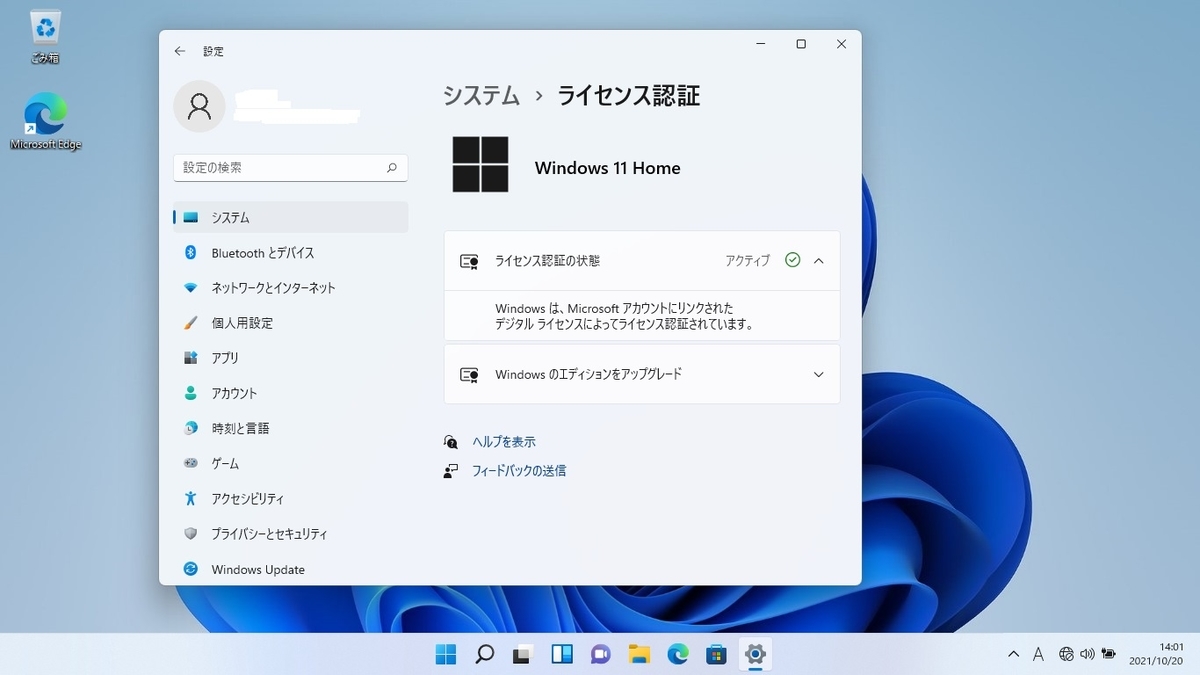The image size is (1200, 675).
Task: Go to アプリ settings
Action: click(x=291, y=358)
